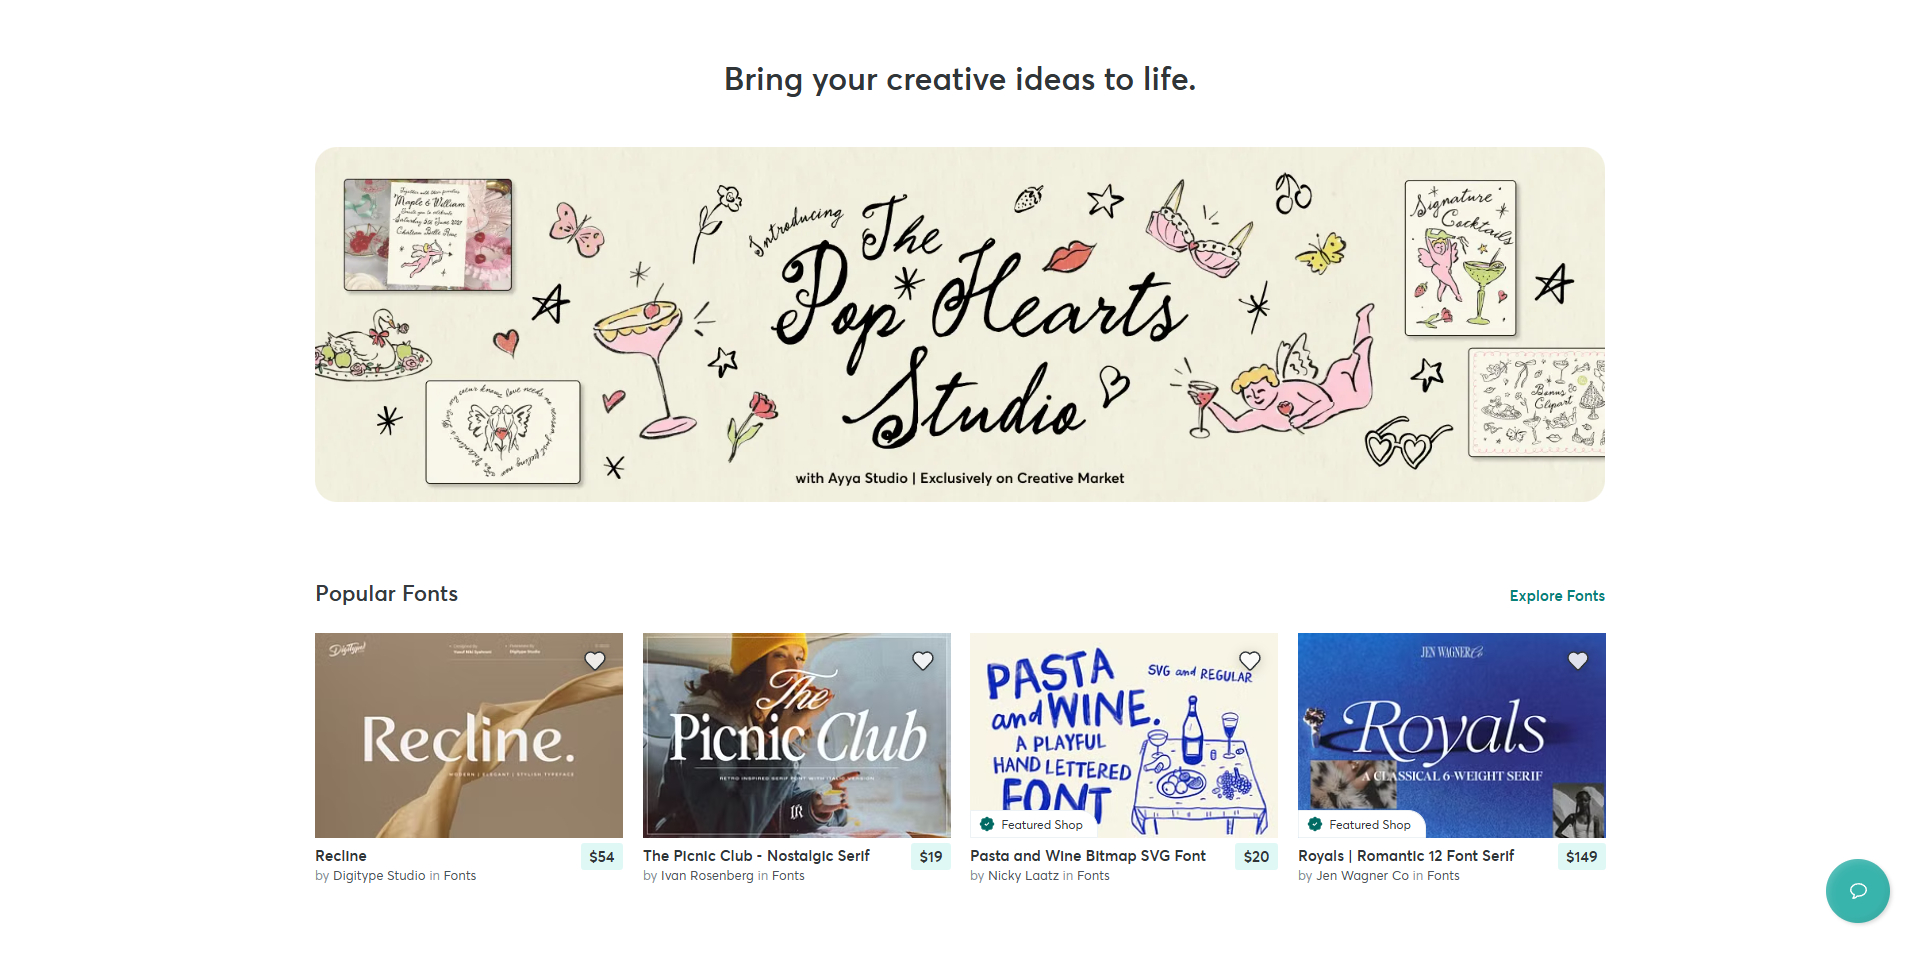
Task: Visit Nicky Laatz shop link
Action: pos(1023,876)
